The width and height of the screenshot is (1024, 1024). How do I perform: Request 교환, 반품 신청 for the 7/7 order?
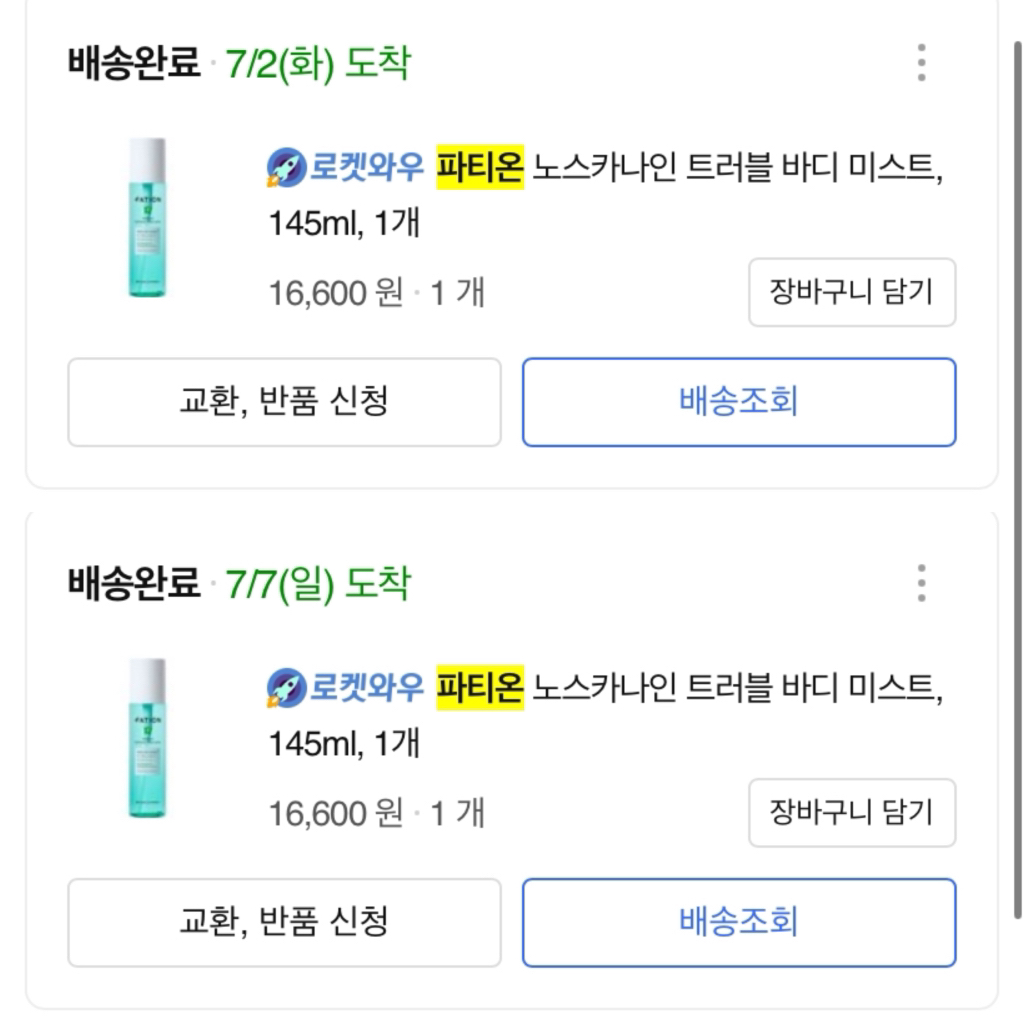pos(284,922)
